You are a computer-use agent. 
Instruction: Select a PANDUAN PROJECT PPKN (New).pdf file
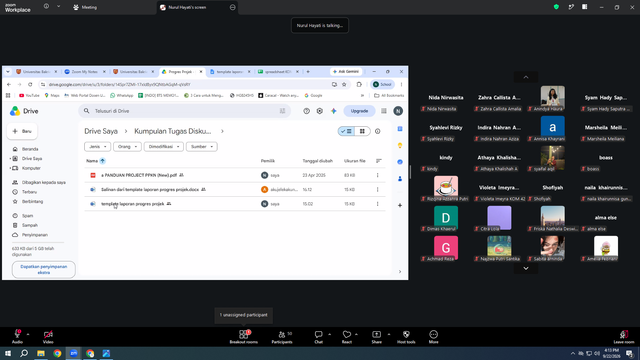[235, 175]
